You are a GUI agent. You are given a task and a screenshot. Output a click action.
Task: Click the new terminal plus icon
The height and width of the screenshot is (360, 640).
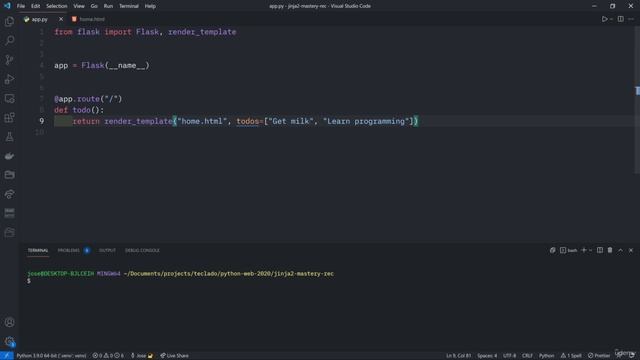584,250
